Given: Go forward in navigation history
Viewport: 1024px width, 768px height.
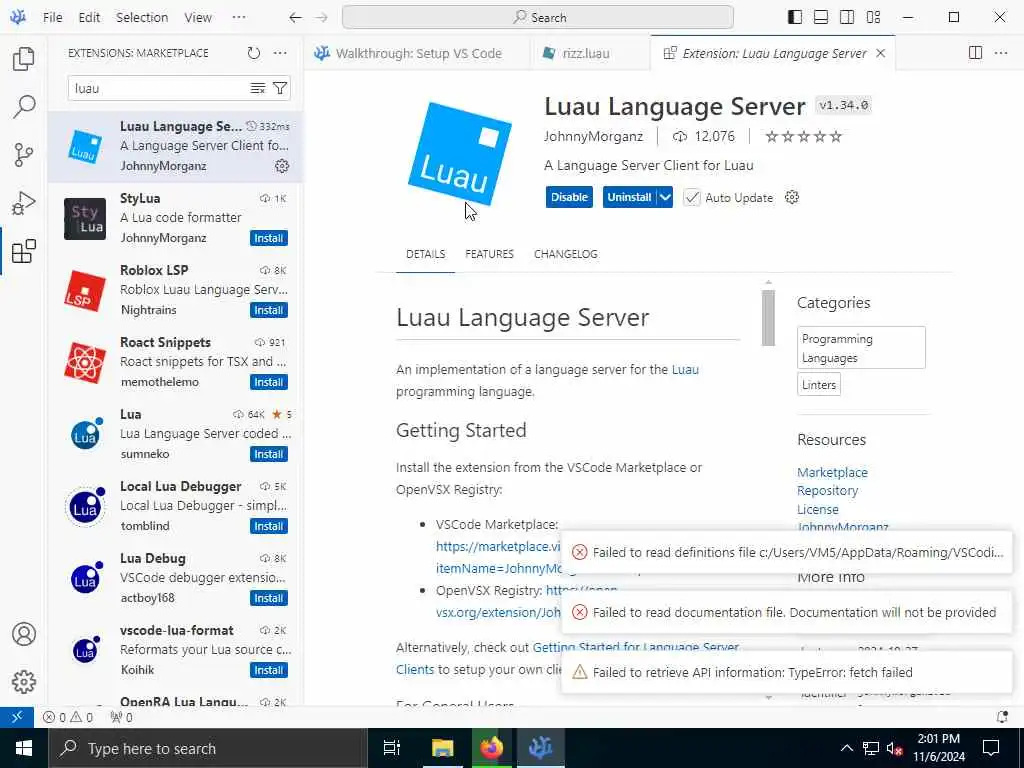Looking at the screenshot, I should [x=321, y=18].
